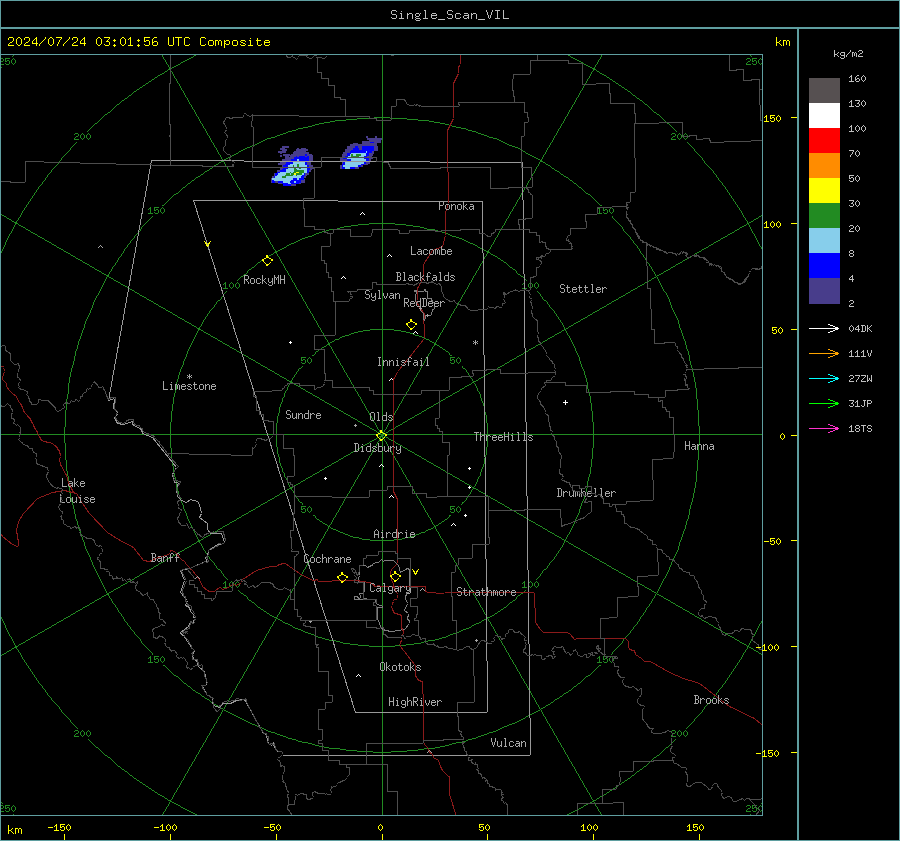Click the Drumheller town label
This screenshot has width=900, height=841.
click(x=585, y=493)
